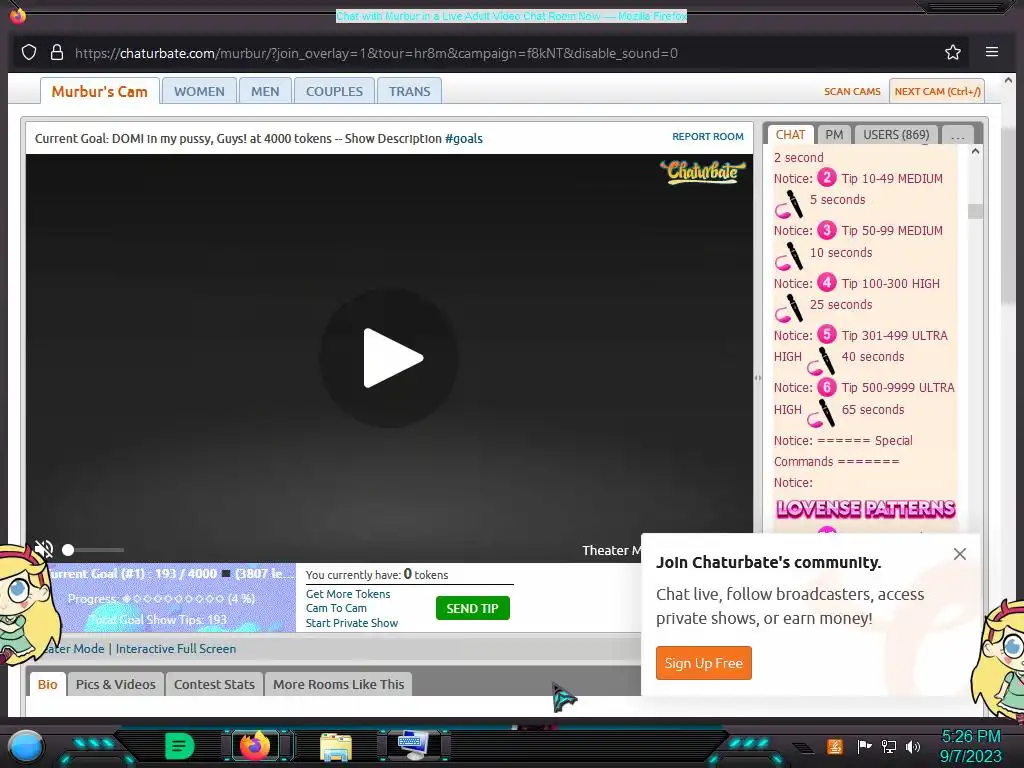This screenshot has height=768, width=1024.
Task: Click the chat panel scroll-up arrow
Action: (x=975, y=152)
